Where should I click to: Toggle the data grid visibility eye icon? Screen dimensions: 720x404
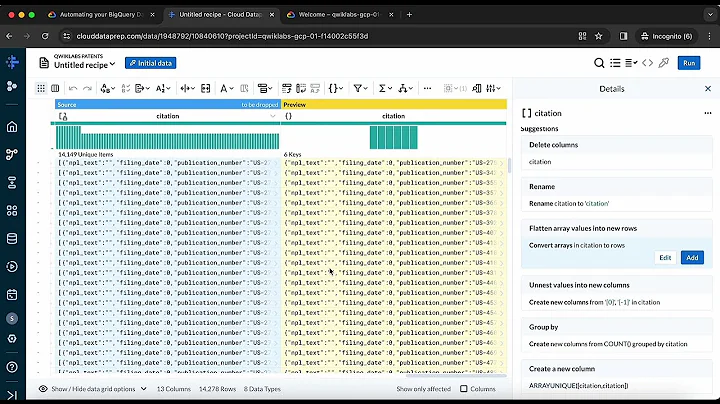click(x=43, y=389)
